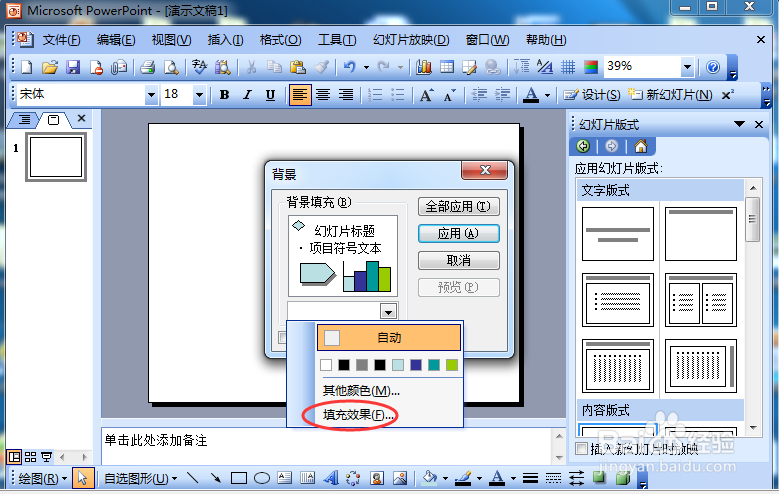Run the Spelling check icon
Screen dimensions: 779x494
[199, 67]
